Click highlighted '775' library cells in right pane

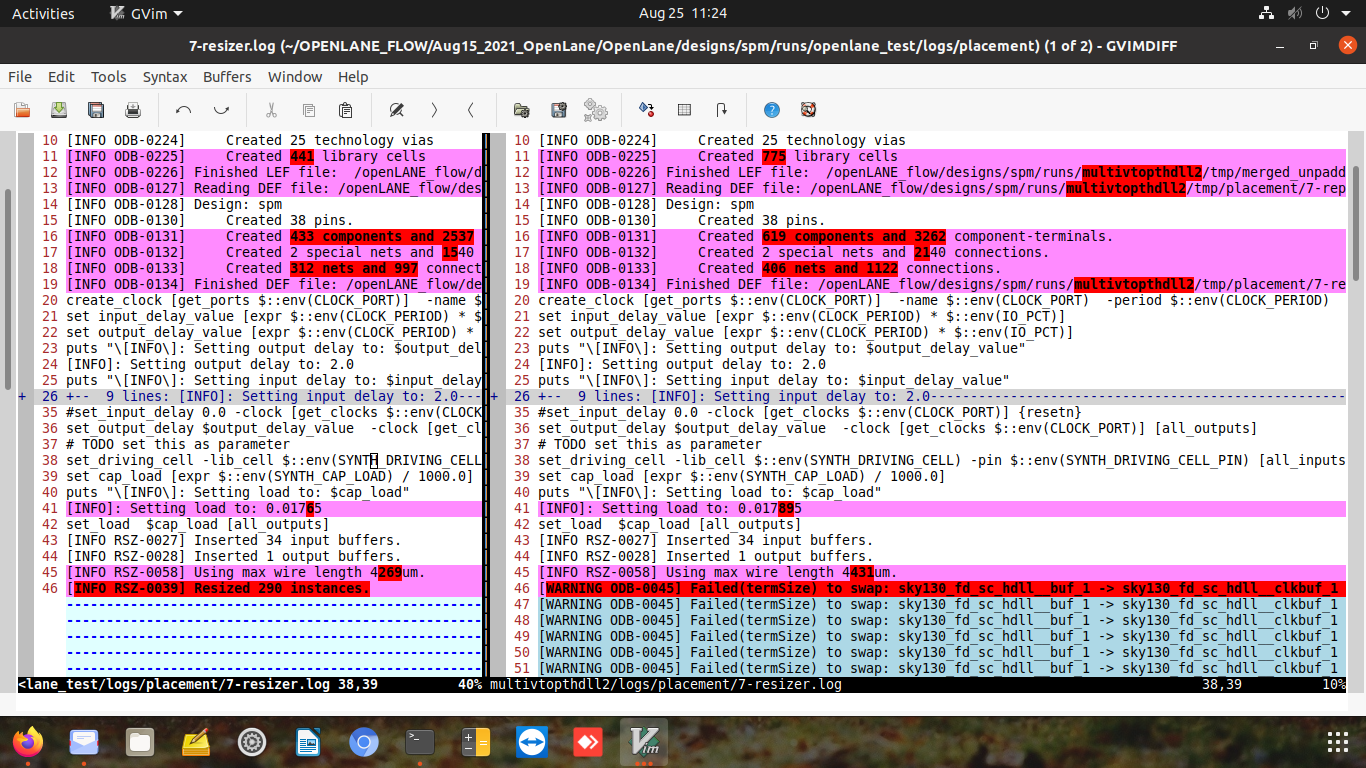(x=774, y=156)
